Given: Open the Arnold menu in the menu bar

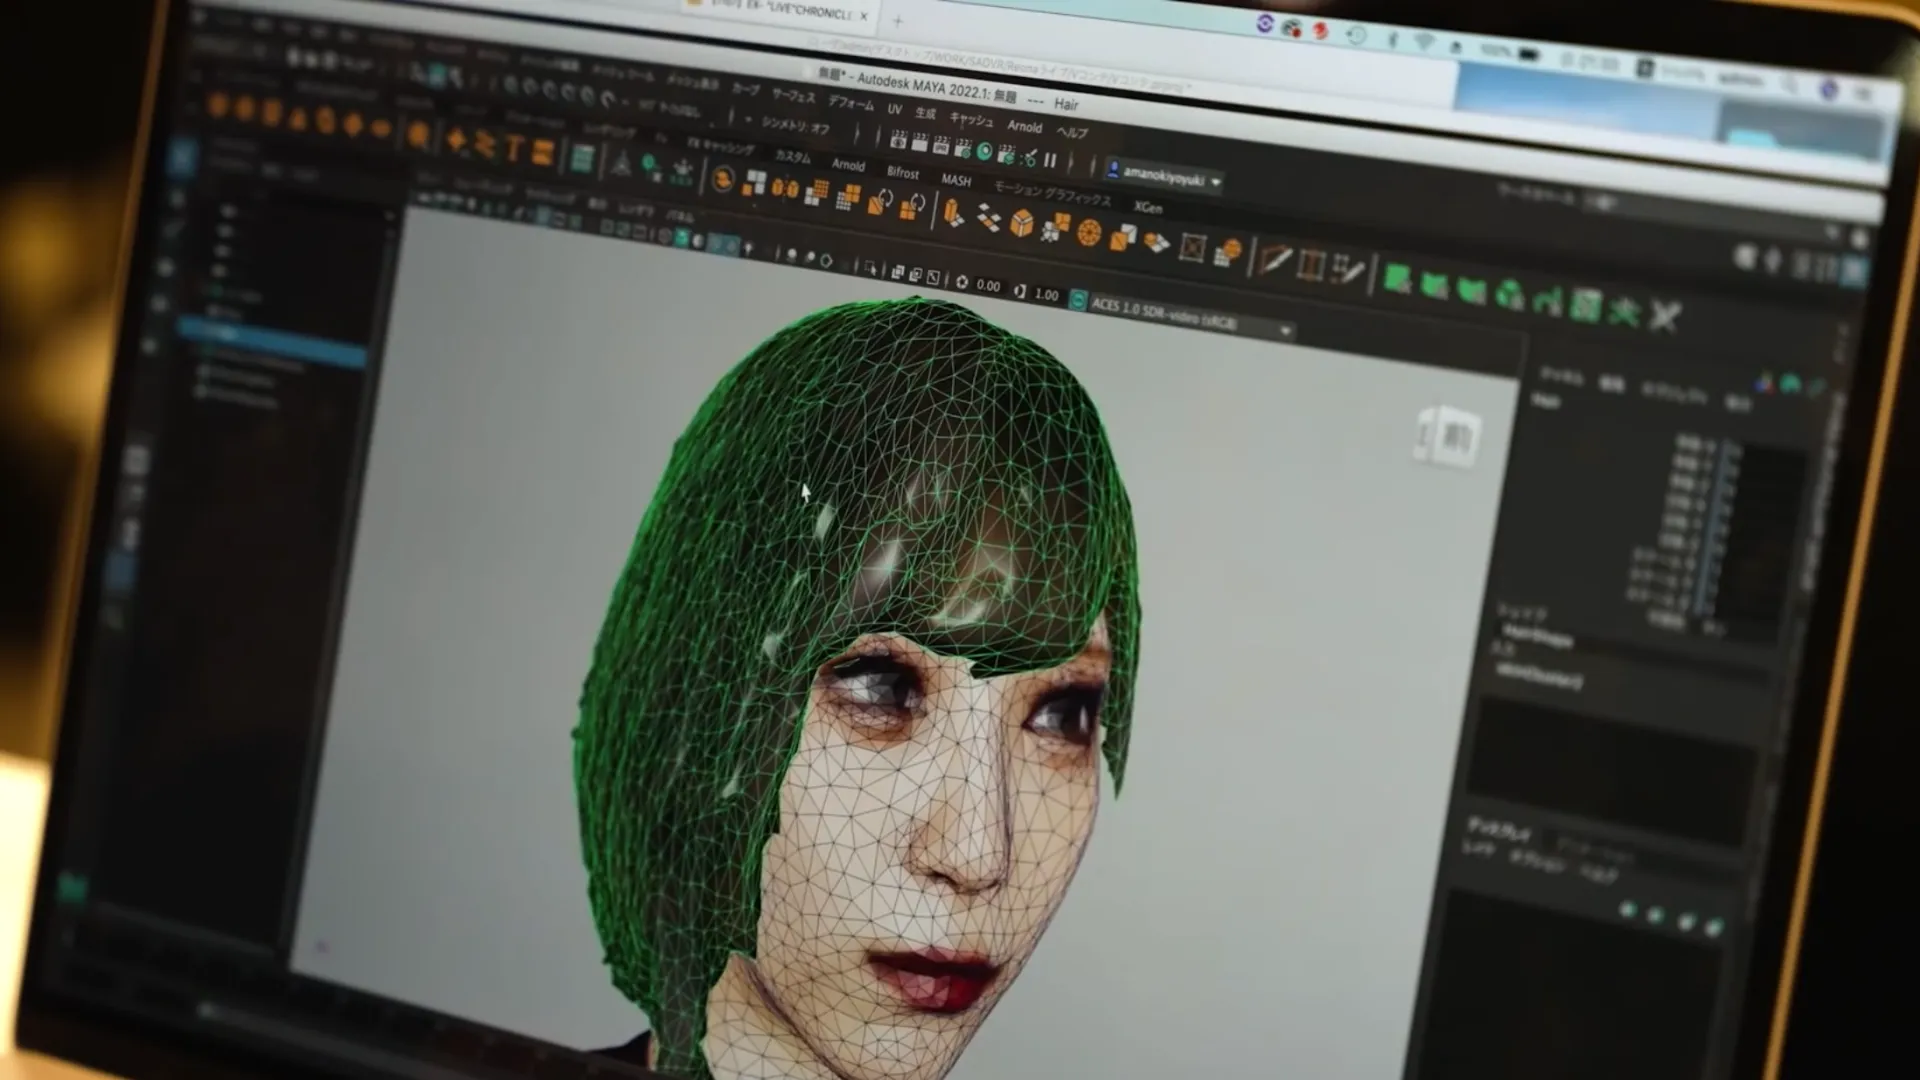Looking at the screenshot, I should (x=1024, y=127).
